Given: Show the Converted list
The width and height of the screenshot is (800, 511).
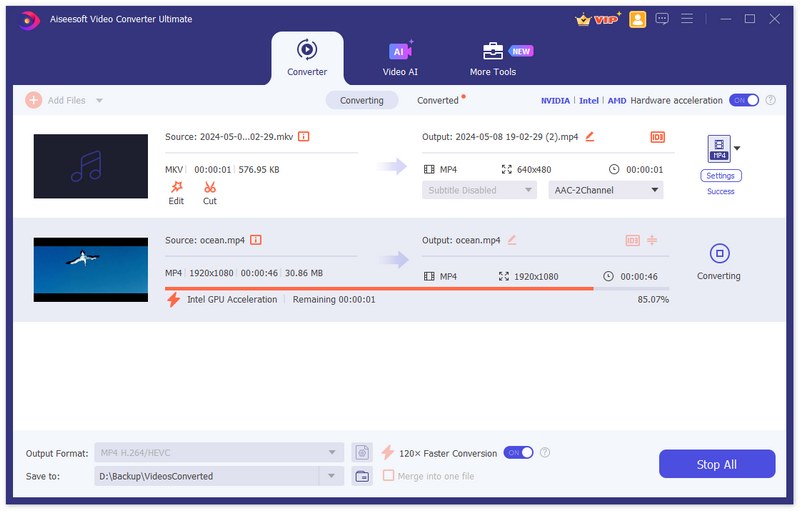Looking at the screenshot, I should tap(438, 100).
